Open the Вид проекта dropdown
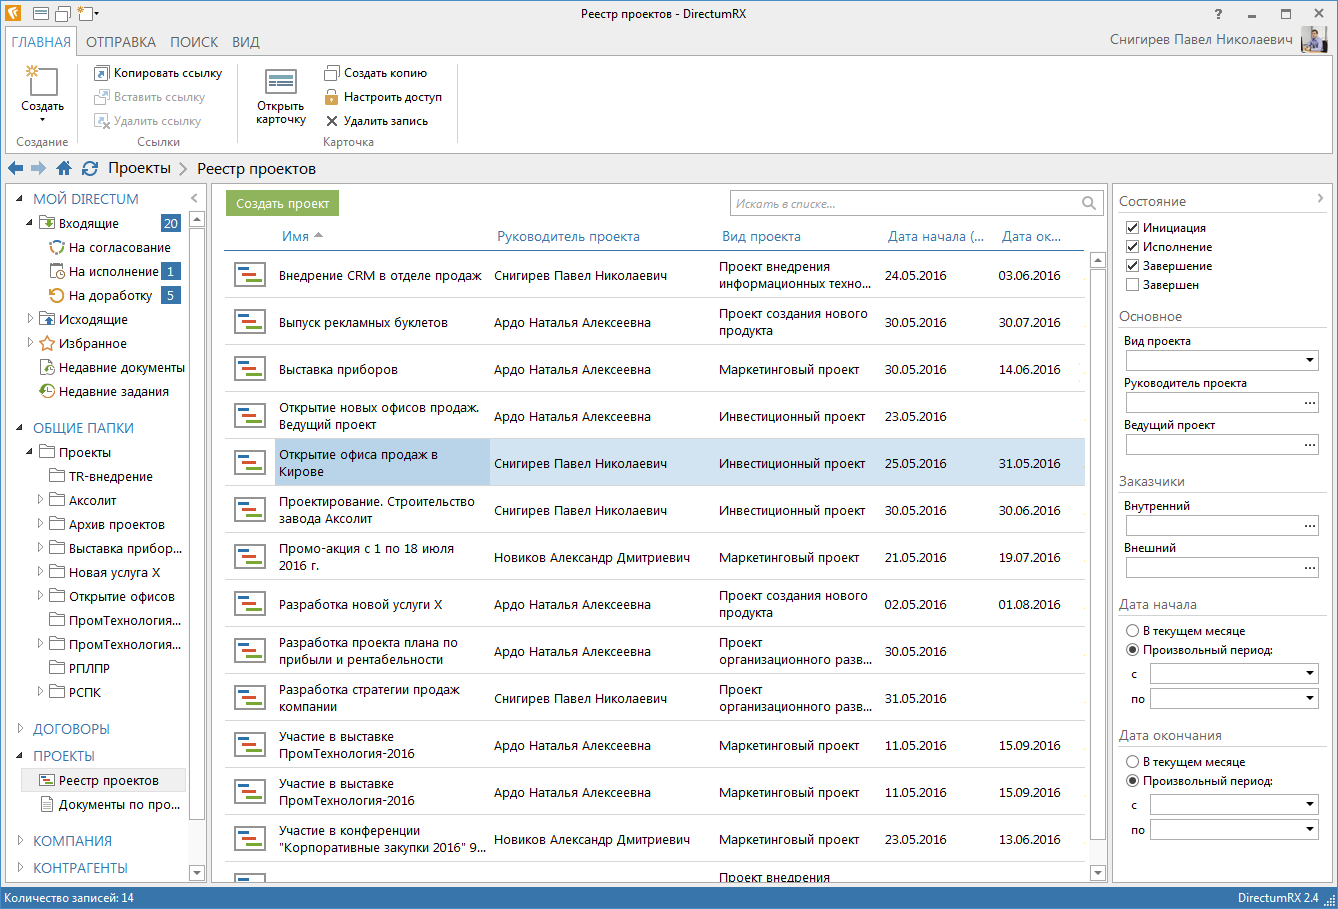 click(1310, 360)
